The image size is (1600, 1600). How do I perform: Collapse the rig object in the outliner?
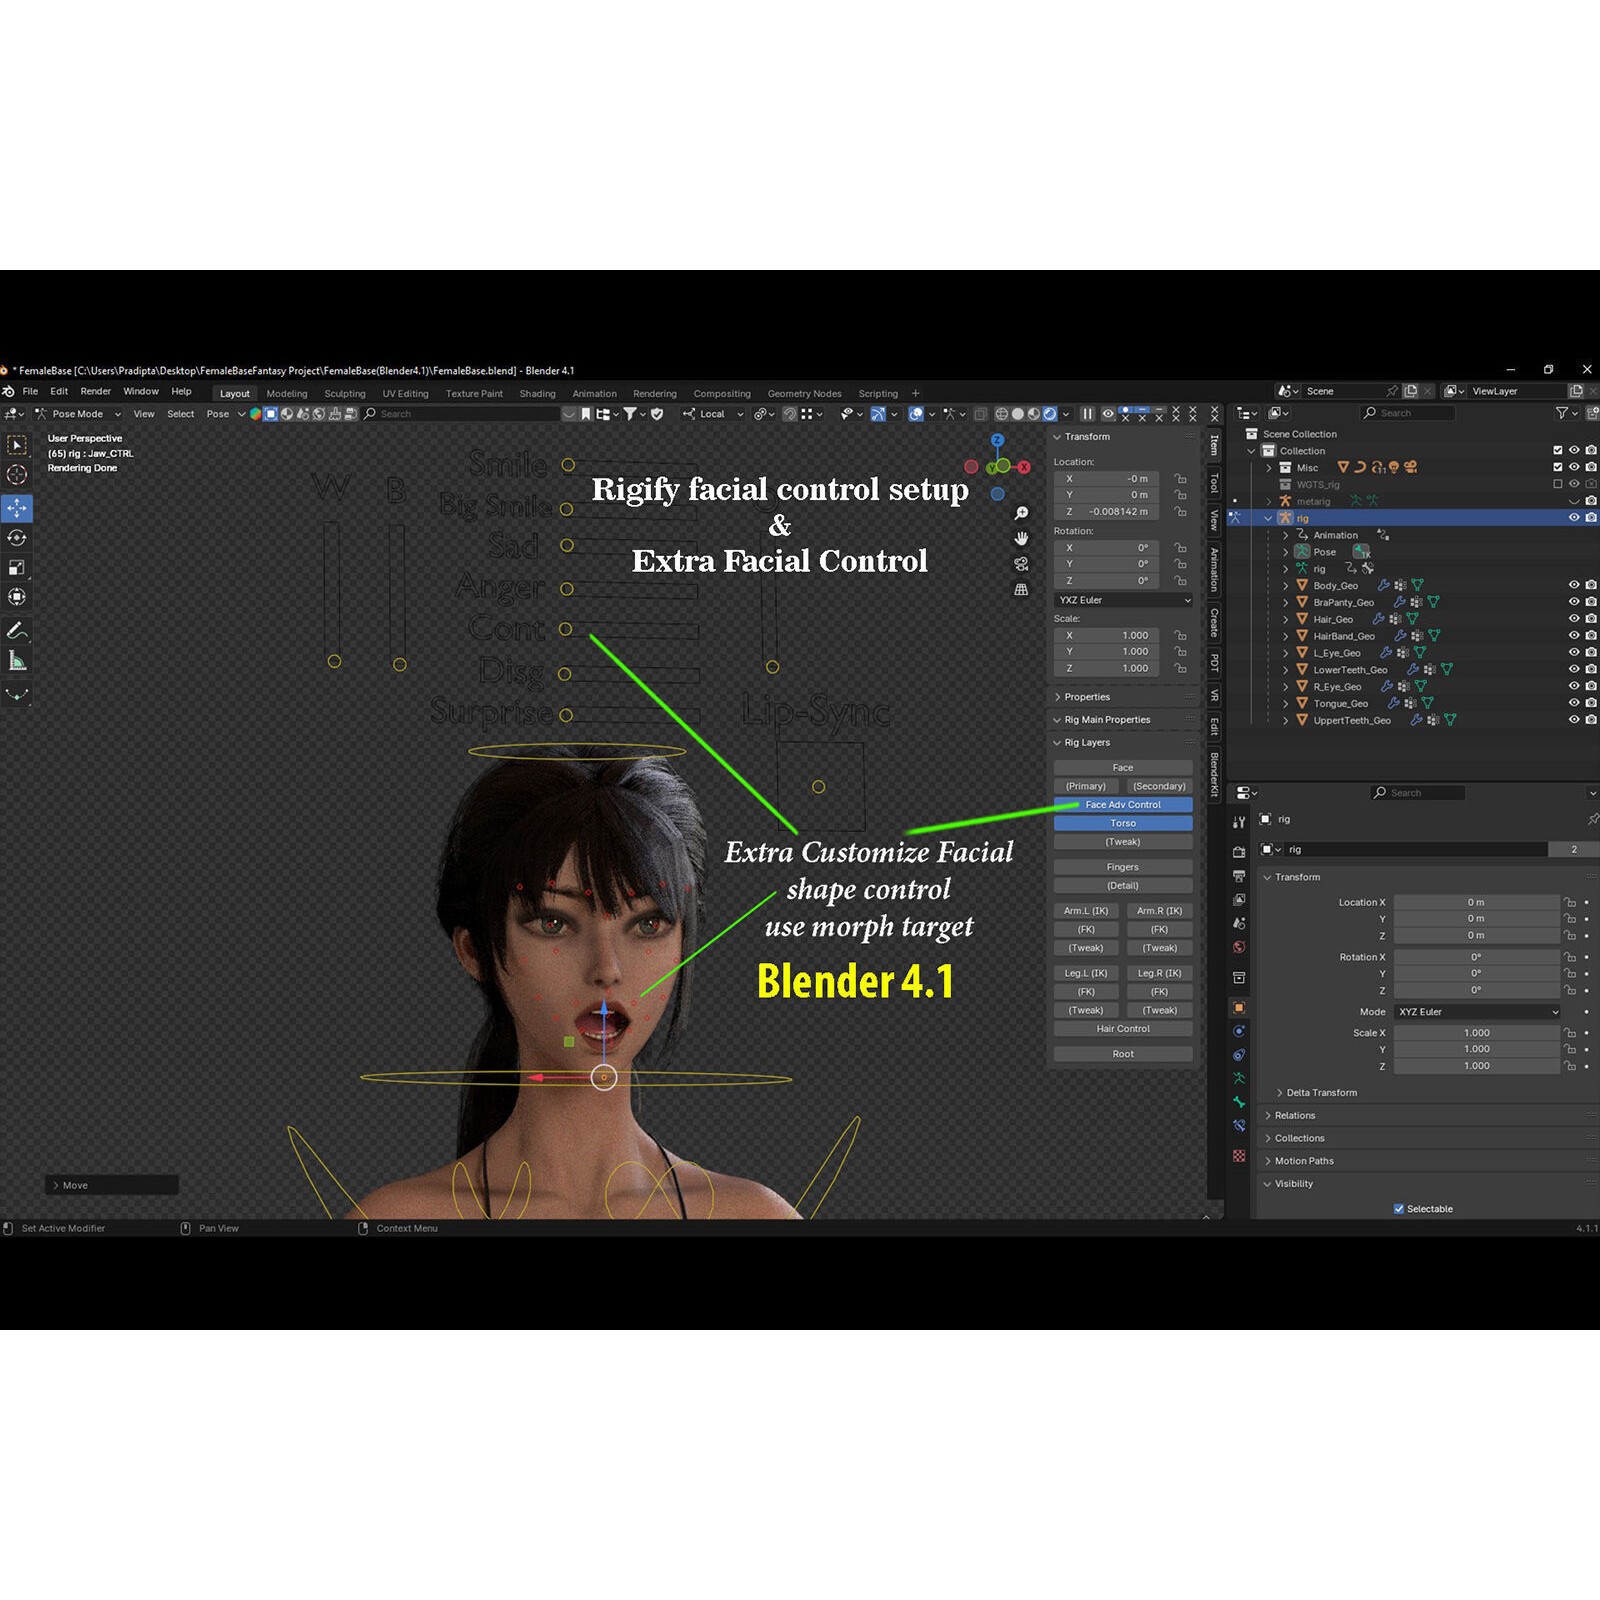tap(1268, 518)
